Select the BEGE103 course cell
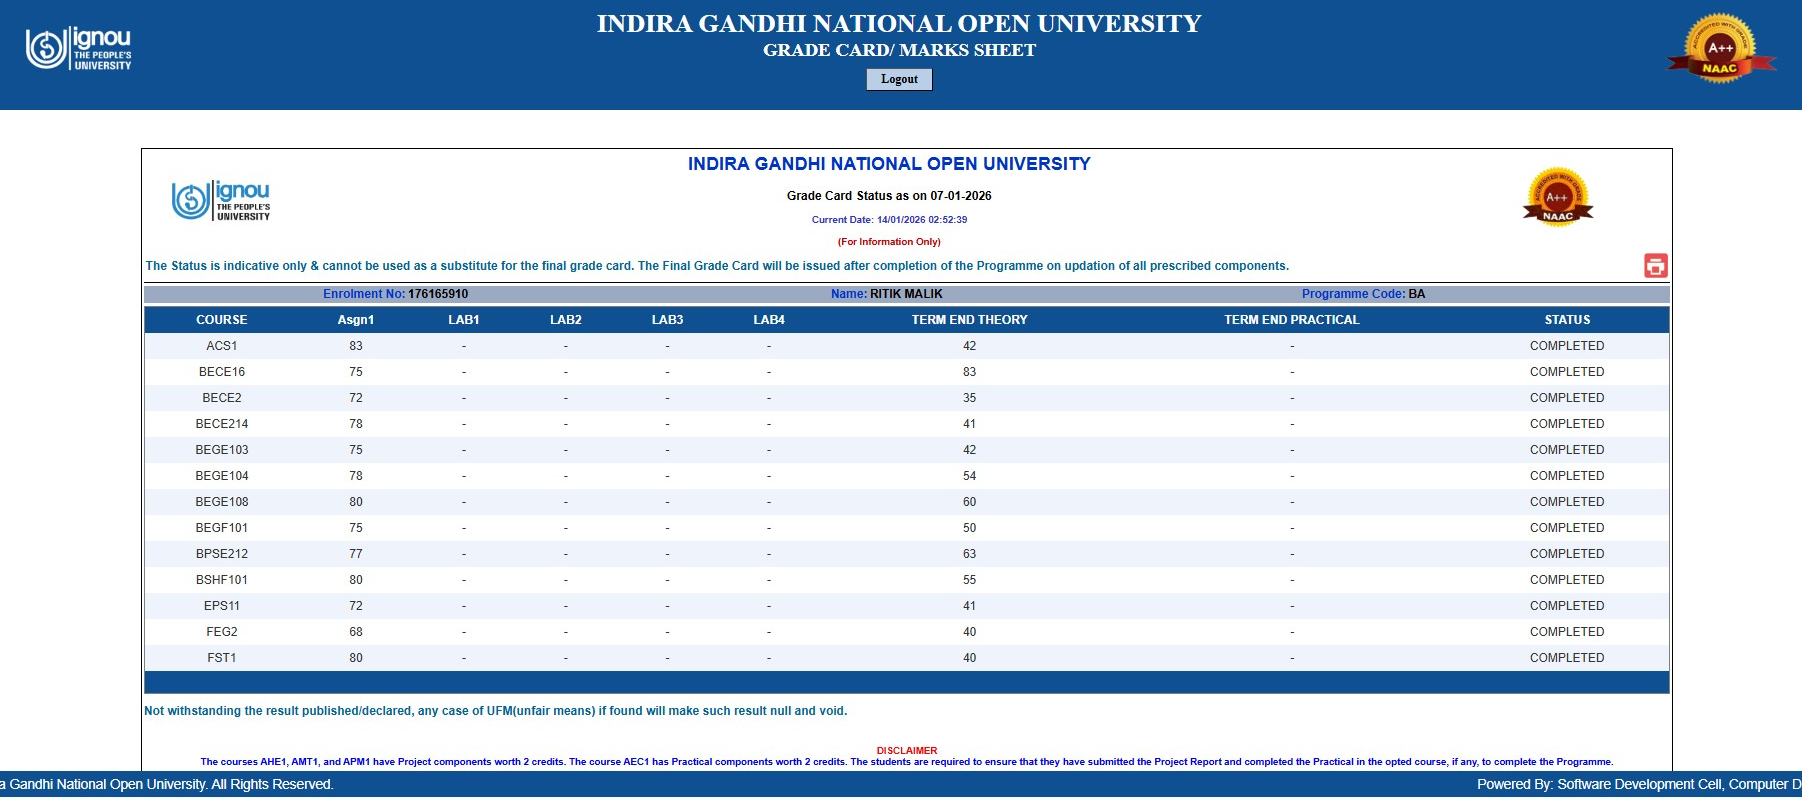 point(222,450)
